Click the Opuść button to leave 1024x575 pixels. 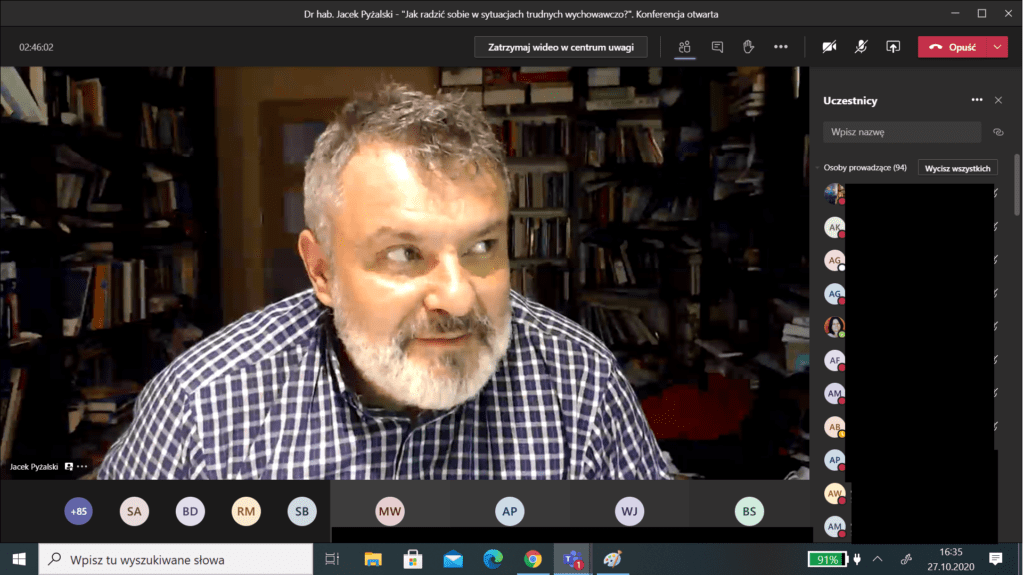[x=953, y=47]
